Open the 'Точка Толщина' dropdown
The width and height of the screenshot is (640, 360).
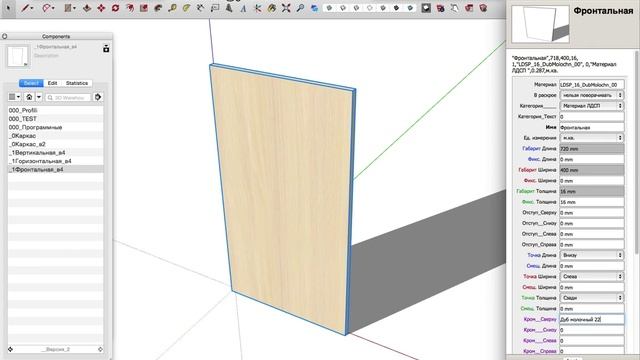point(591,298)
